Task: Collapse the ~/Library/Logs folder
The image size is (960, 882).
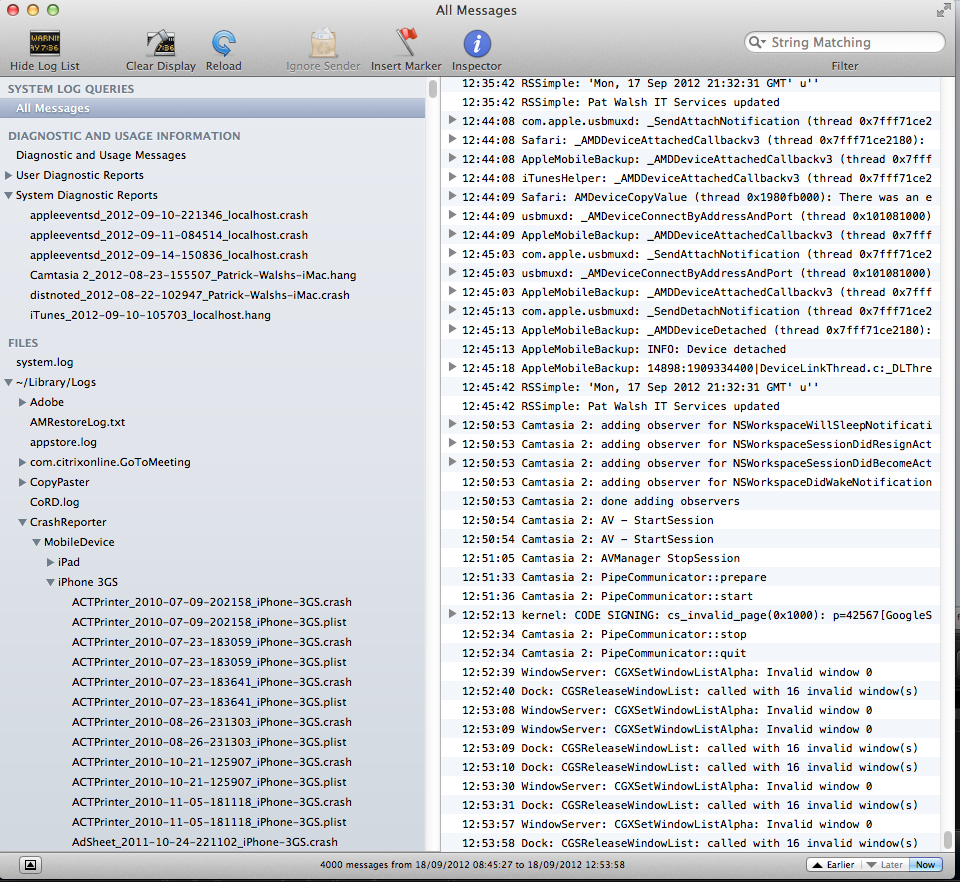Action: tap(9, 383)
